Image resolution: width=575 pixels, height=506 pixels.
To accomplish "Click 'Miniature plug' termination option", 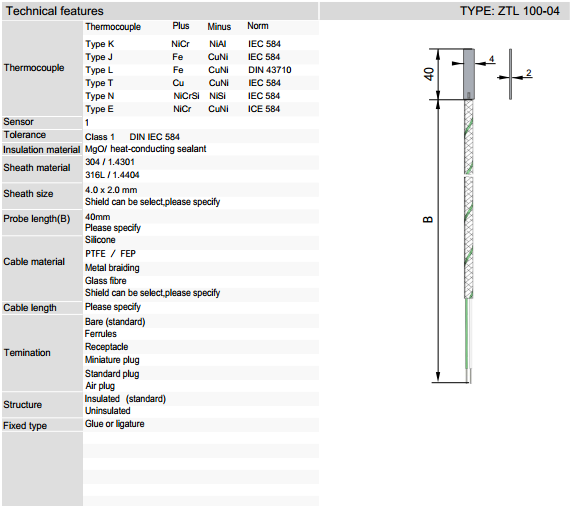I will (x=112, y=360).
